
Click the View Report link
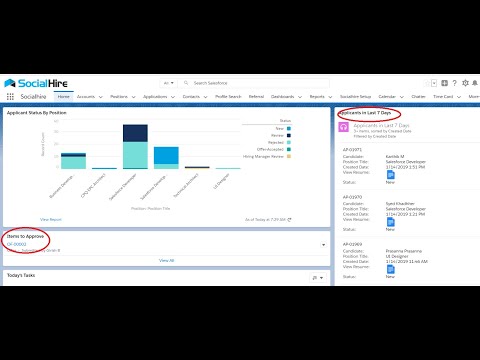coord(51,219)
